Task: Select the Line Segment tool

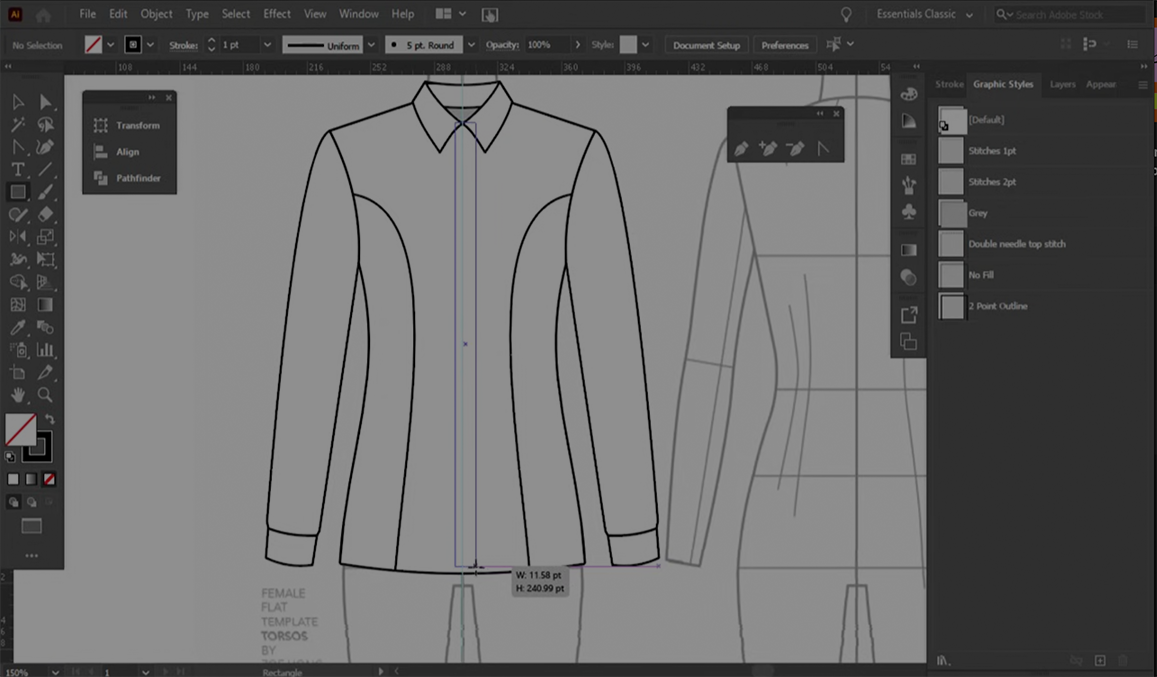Action: click(45, 169)
